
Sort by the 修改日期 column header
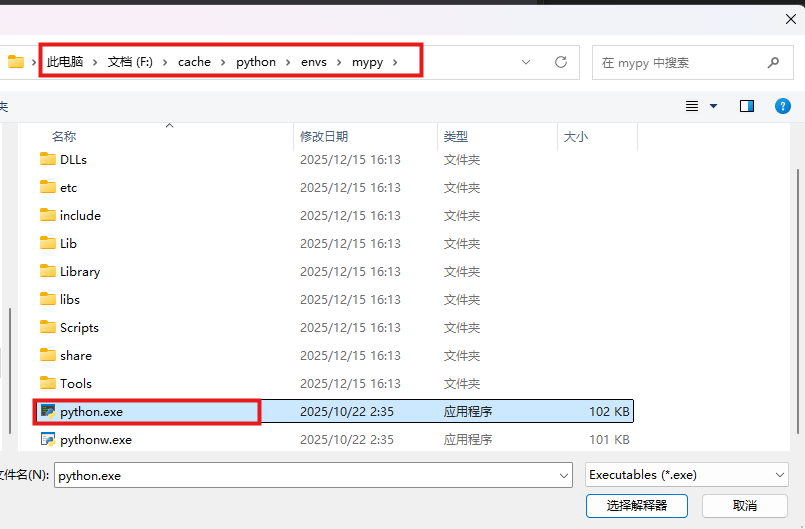click(324, 136)
